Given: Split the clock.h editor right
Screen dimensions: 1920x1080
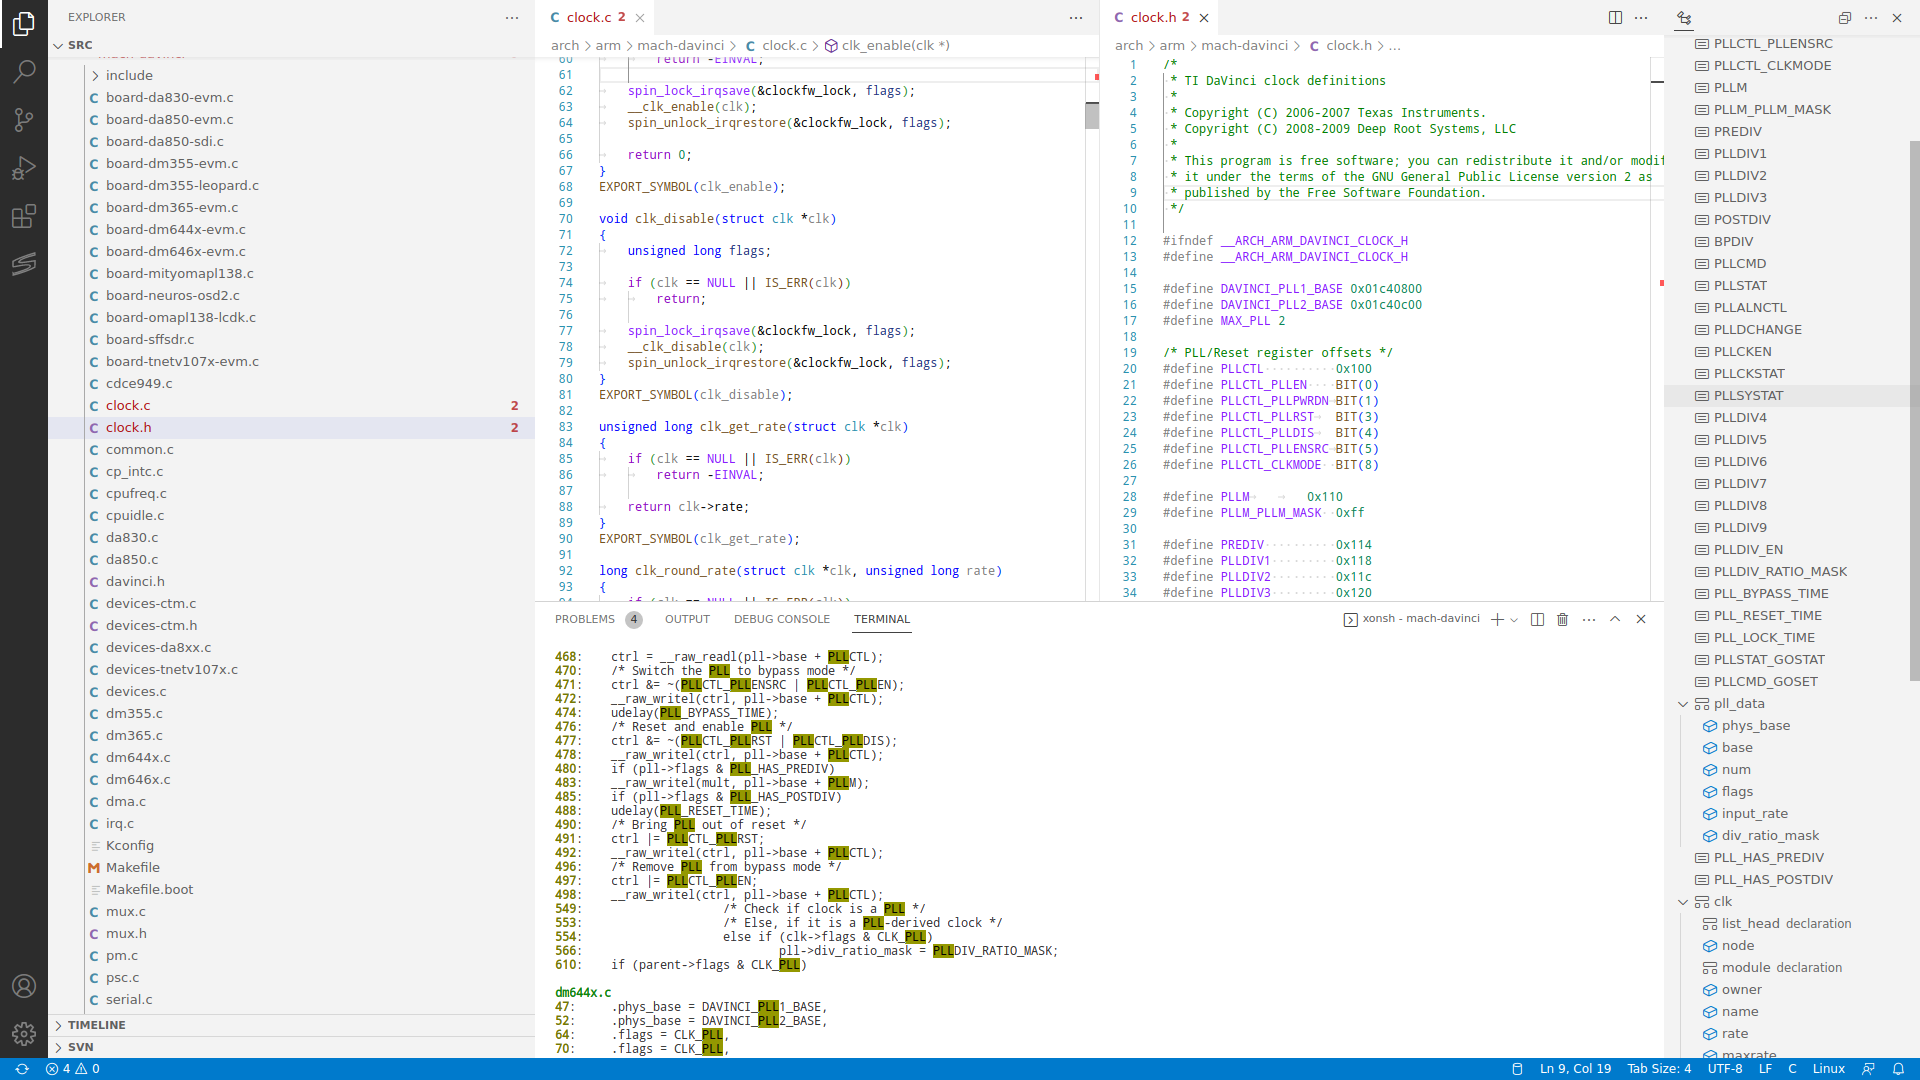Looking at the screenshot, I should coord(1615,17).
